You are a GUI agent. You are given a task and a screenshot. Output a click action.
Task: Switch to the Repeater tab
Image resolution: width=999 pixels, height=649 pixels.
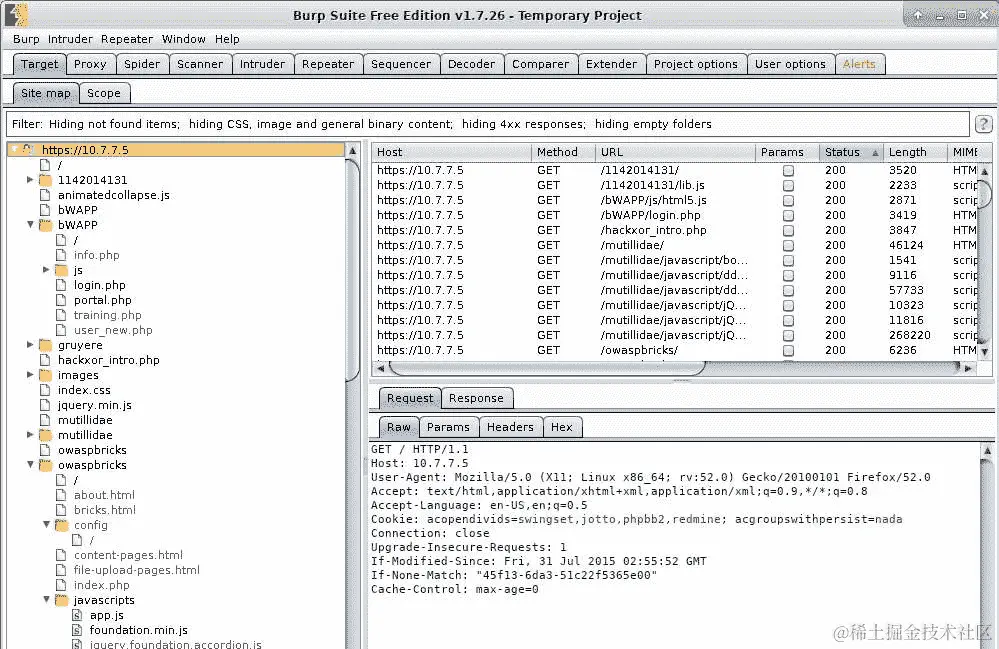[328, 64]
